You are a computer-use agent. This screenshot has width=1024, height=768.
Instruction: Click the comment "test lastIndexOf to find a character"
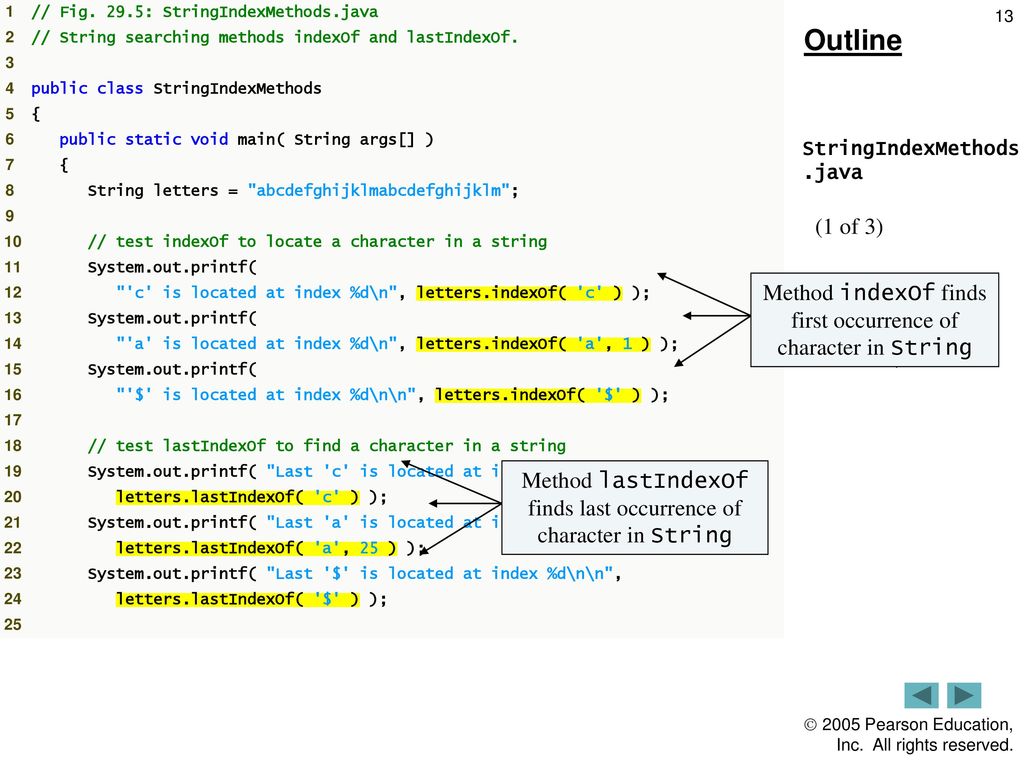click(327, 446)
